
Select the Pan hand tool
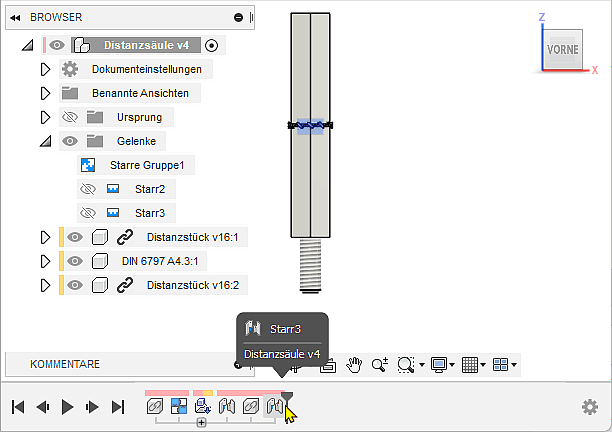353,365
